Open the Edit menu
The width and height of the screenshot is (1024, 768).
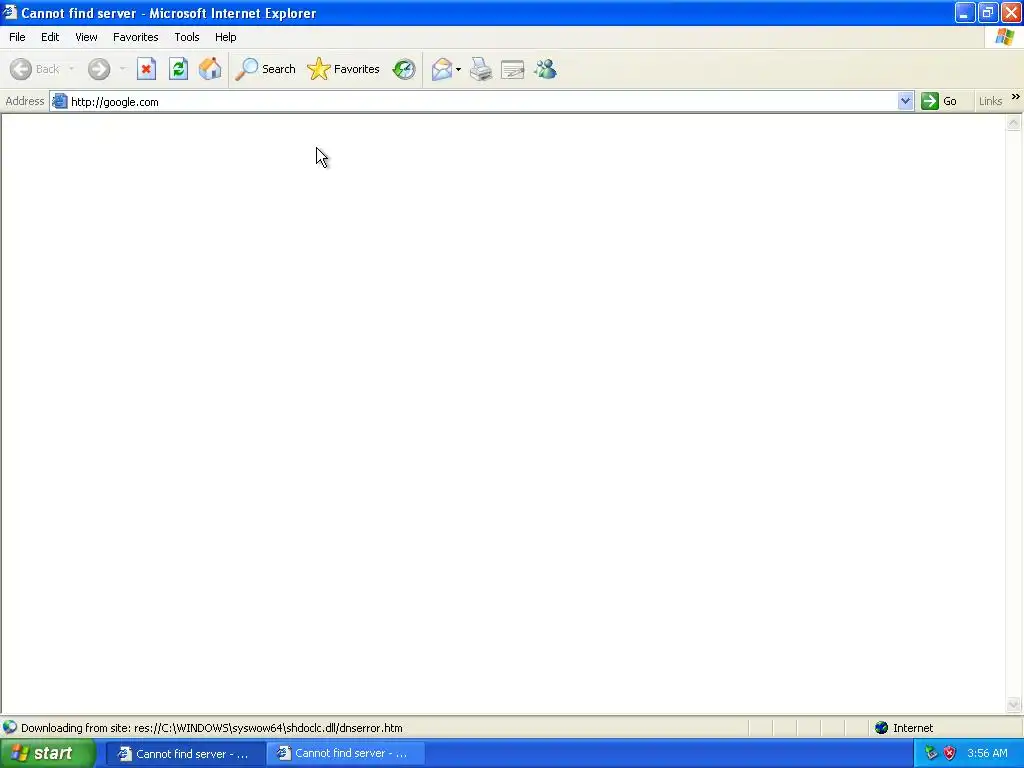click(50, 37)
